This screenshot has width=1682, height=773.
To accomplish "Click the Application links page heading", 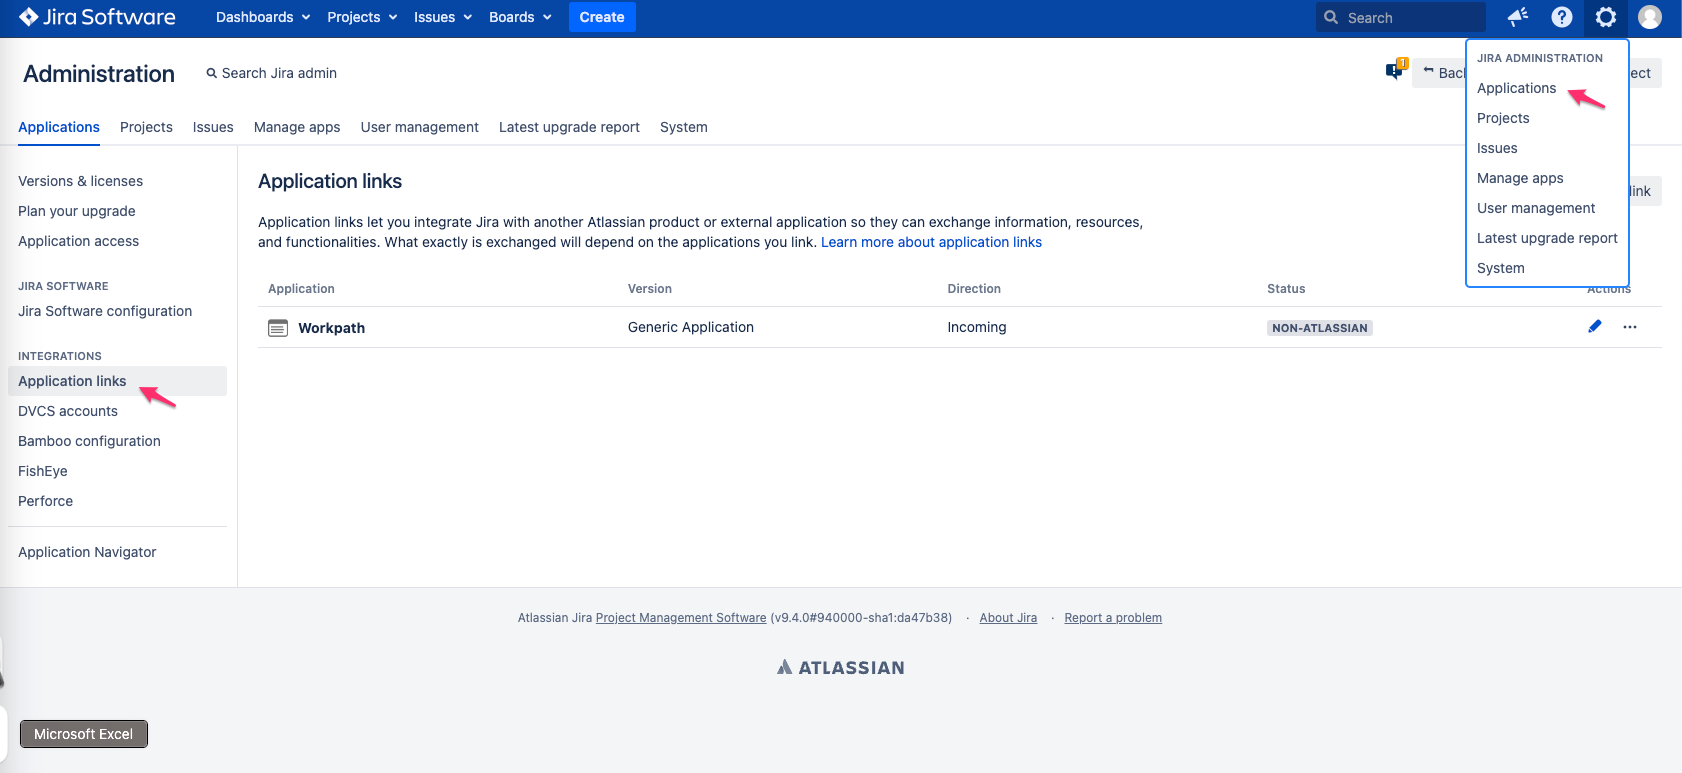I will (330, 181).
